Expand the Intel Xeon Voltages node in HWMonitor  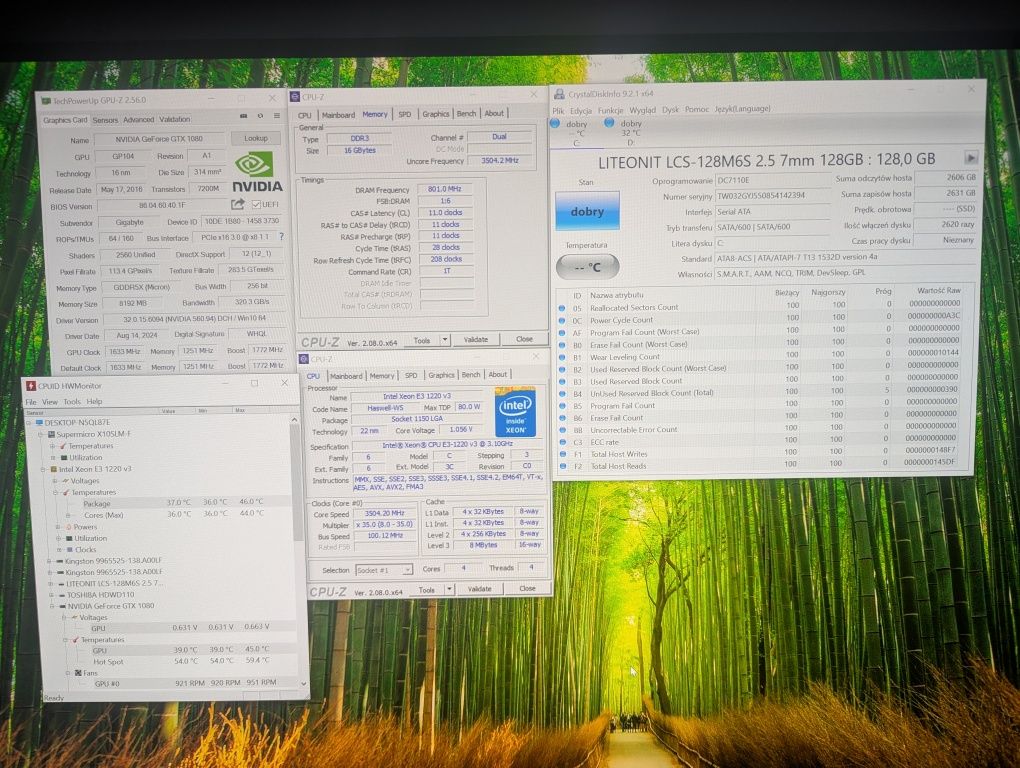tap(55, 481)
